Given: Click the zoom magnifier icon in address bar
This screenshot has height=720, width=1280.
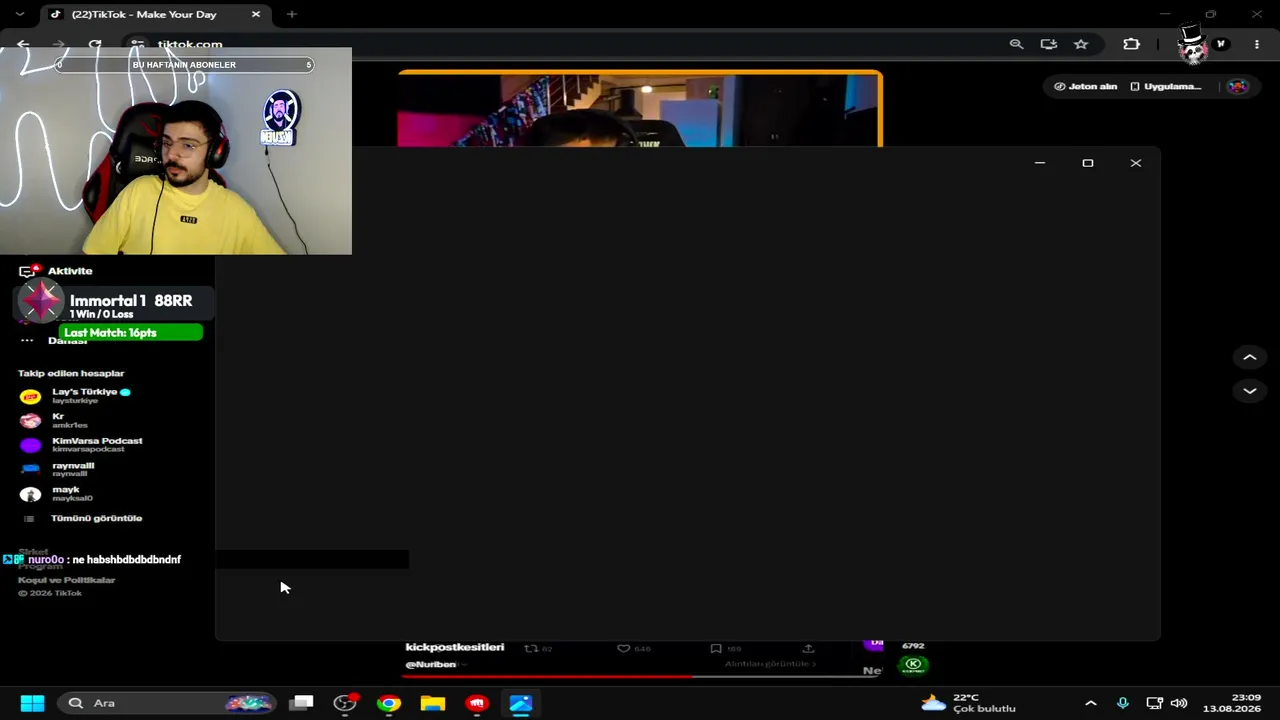Looking at the screenshot, I should (x=1016, y=44).
